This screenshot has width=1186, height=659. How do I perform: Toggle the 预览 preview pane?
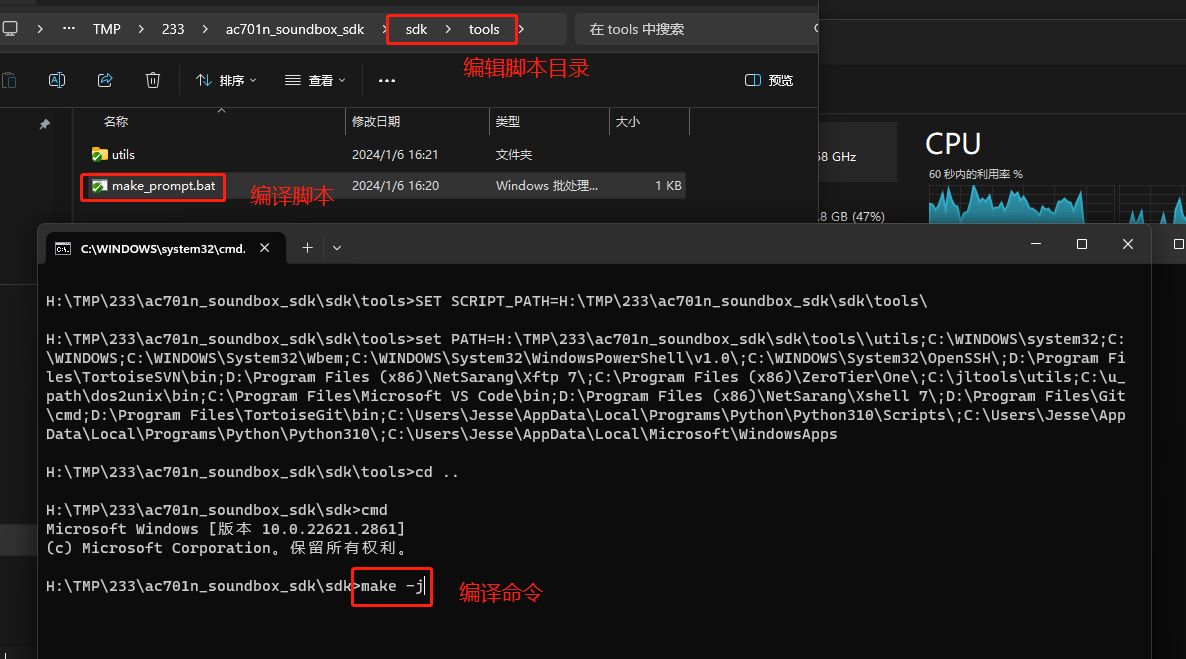pyautogui.click(x=769, y=80)
